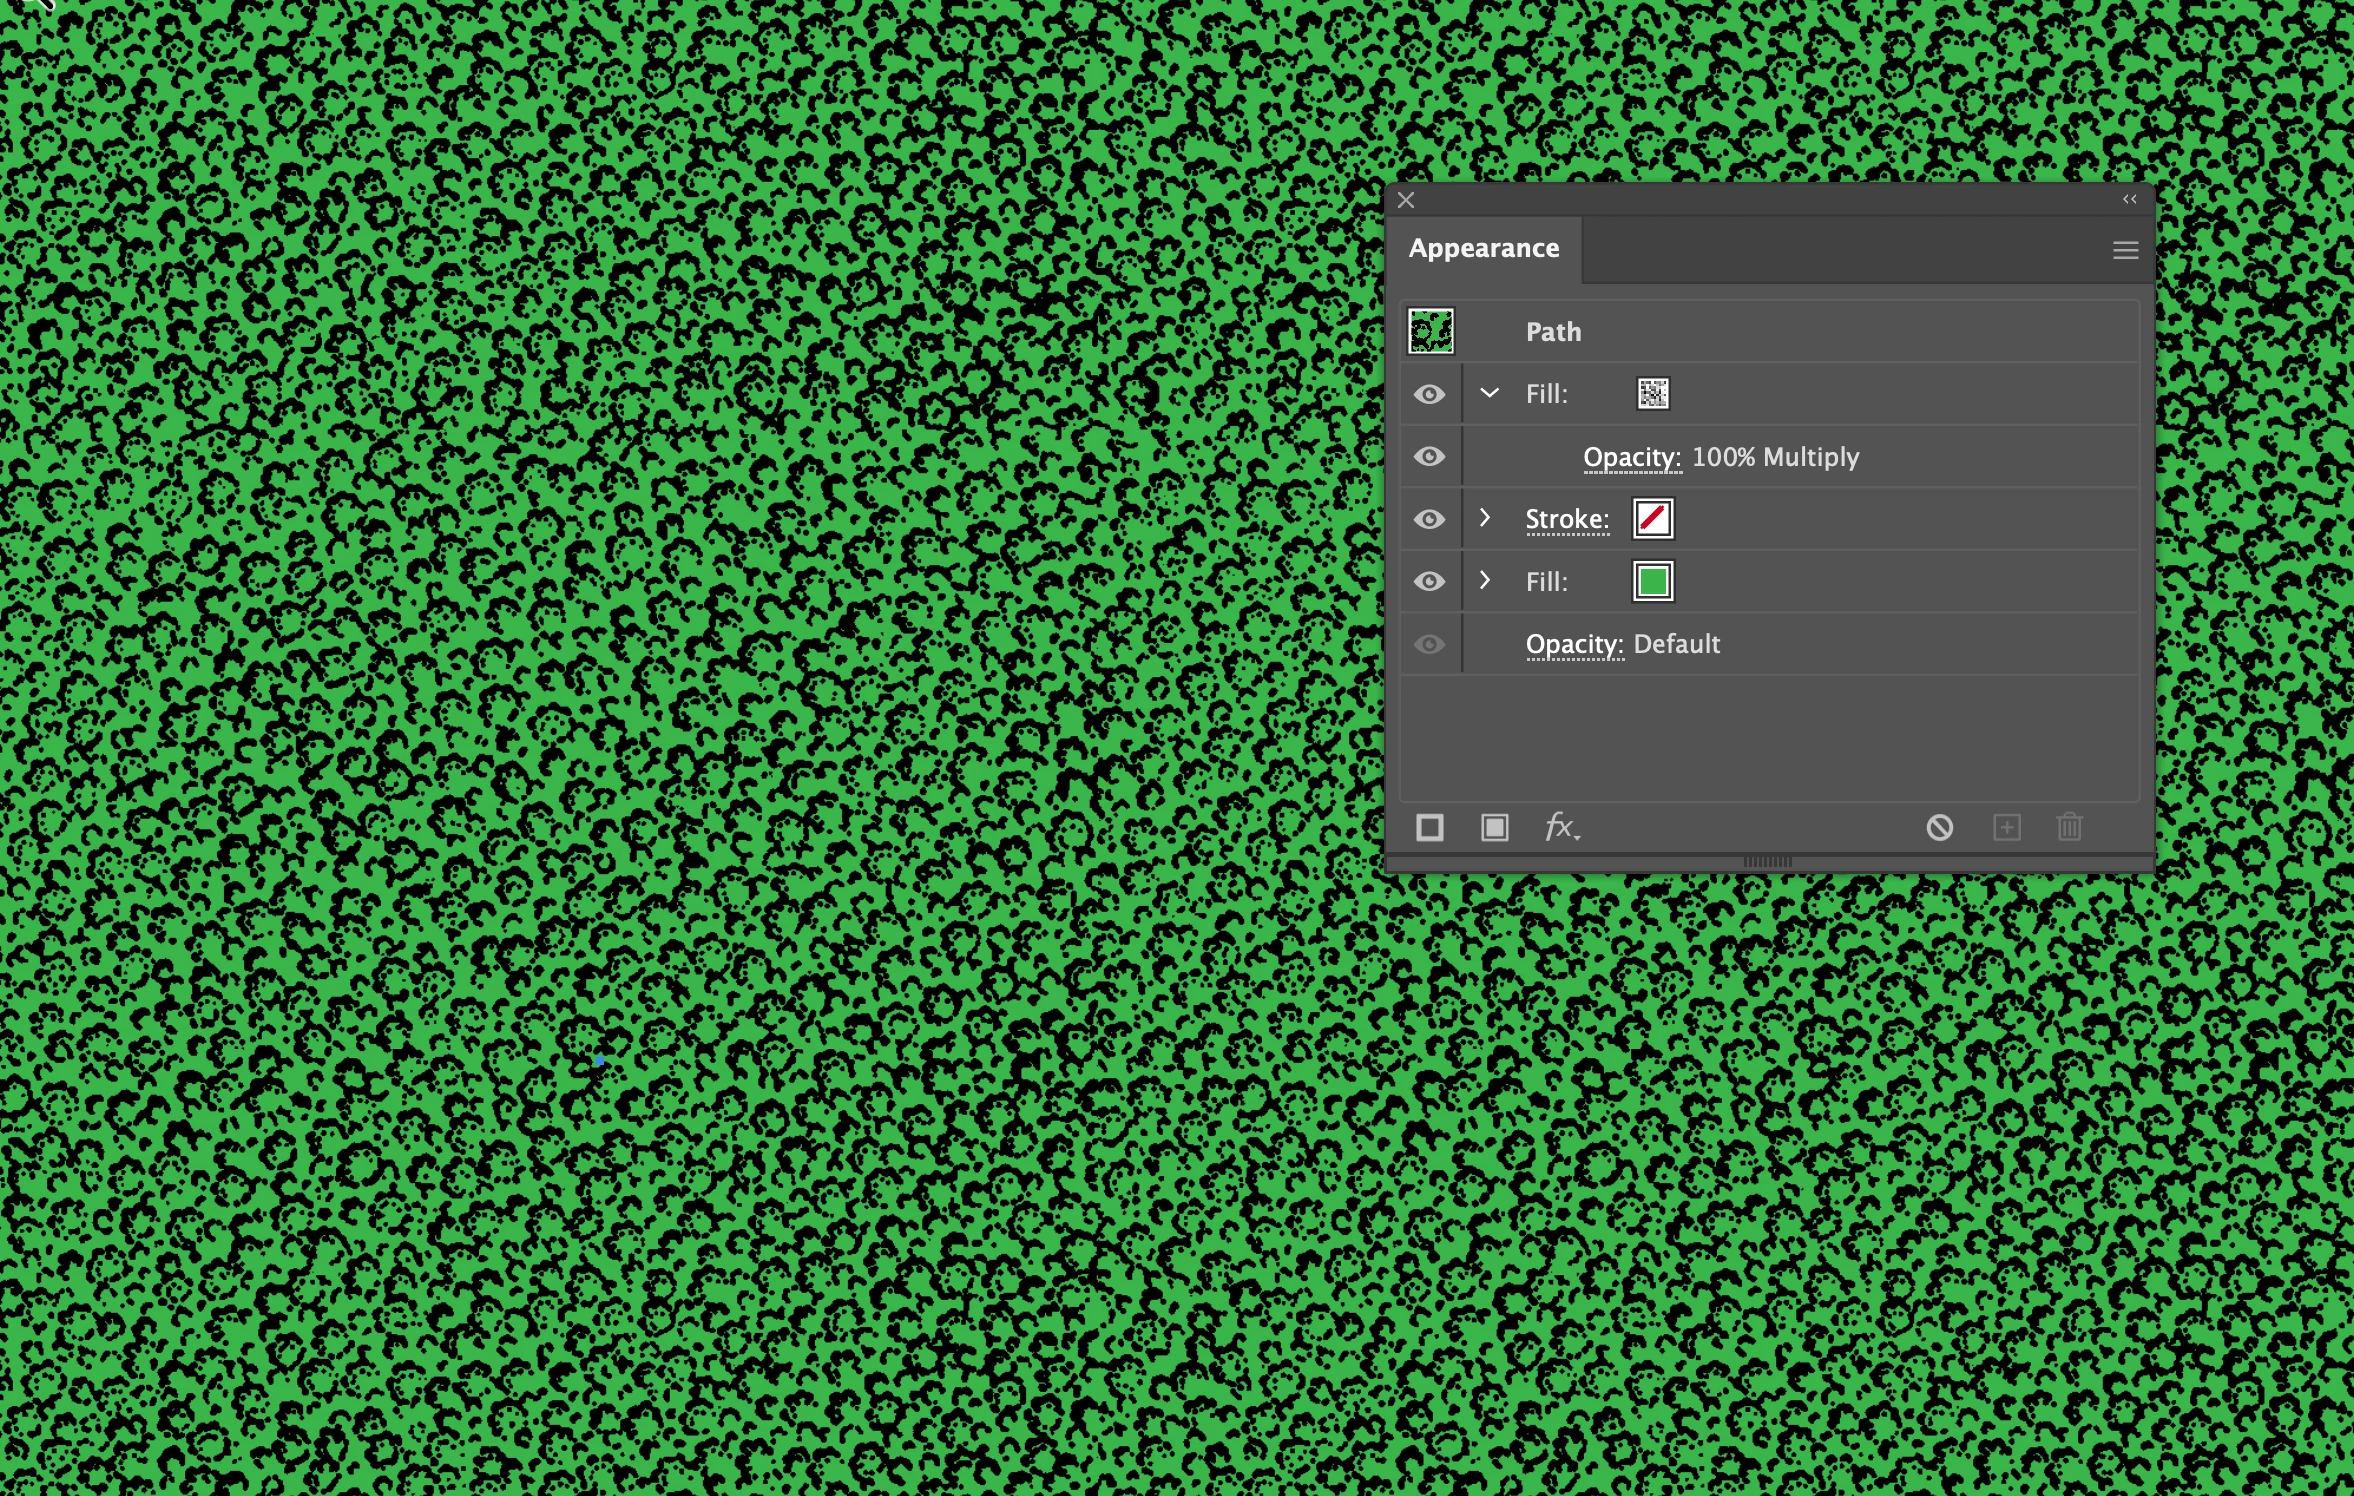Viewport: 2354px width, 1496px height.
Task: Click the green Fill color swatch
Action: pyautogui.click(x=1652, y=582)
